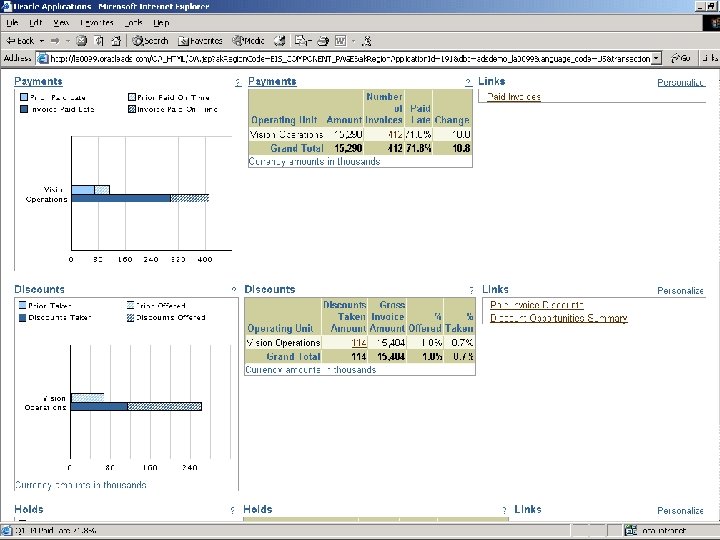Open the Tools menu
This screenshot has height=540, width=720.
[x=133, y=22]
